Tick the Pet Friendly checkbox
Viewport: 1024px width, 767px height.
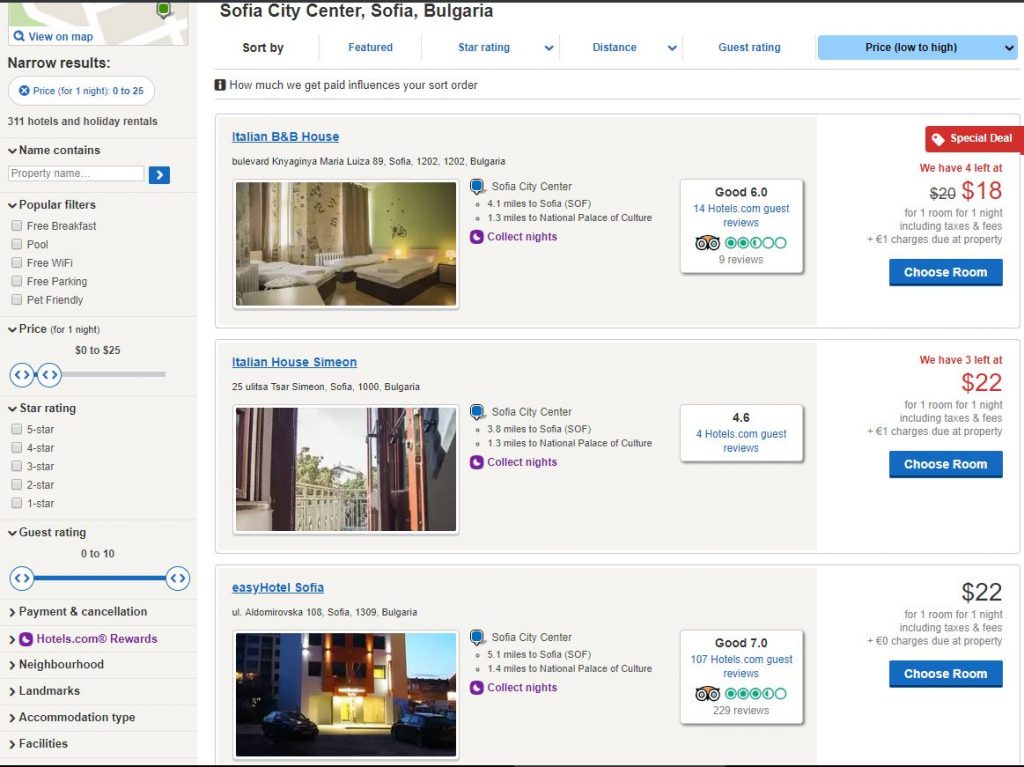(x=17, y=300)
